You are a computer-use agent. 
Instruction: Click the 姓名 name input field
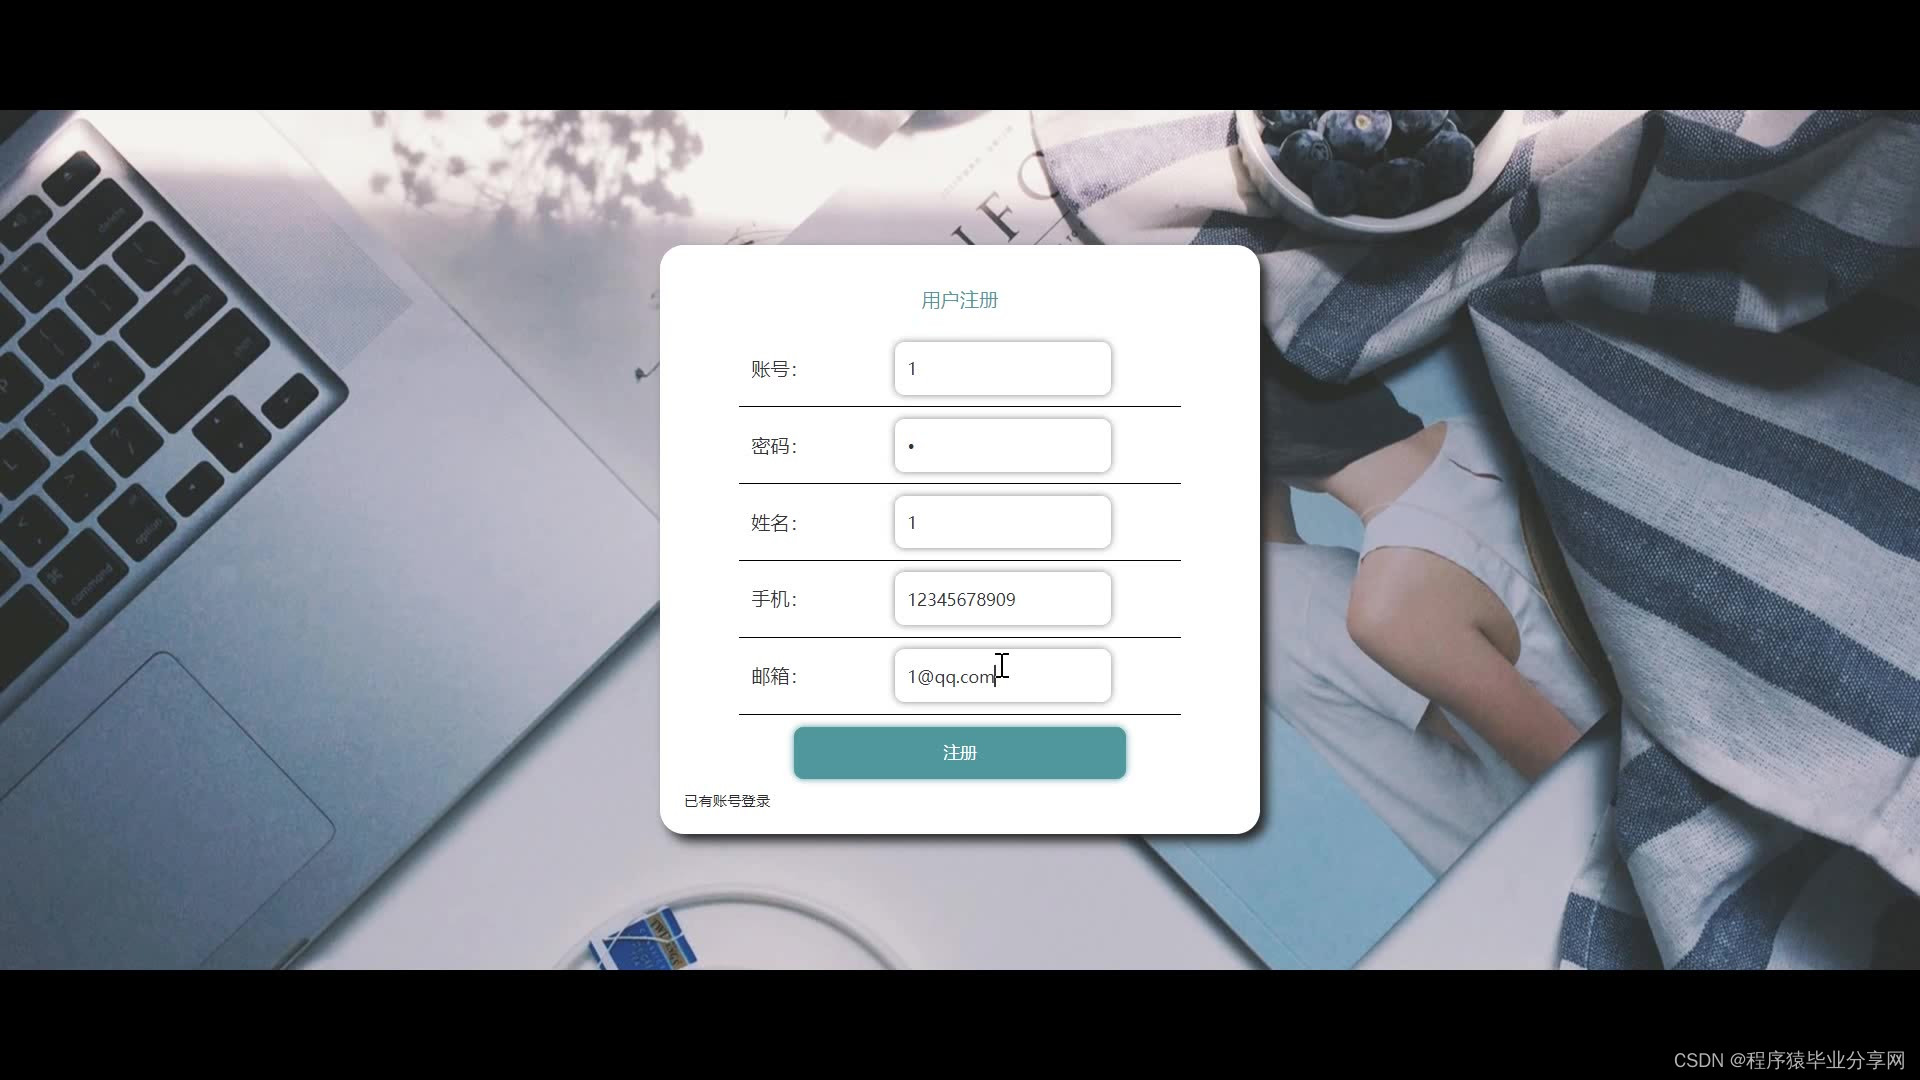(x=1002, y=523)
